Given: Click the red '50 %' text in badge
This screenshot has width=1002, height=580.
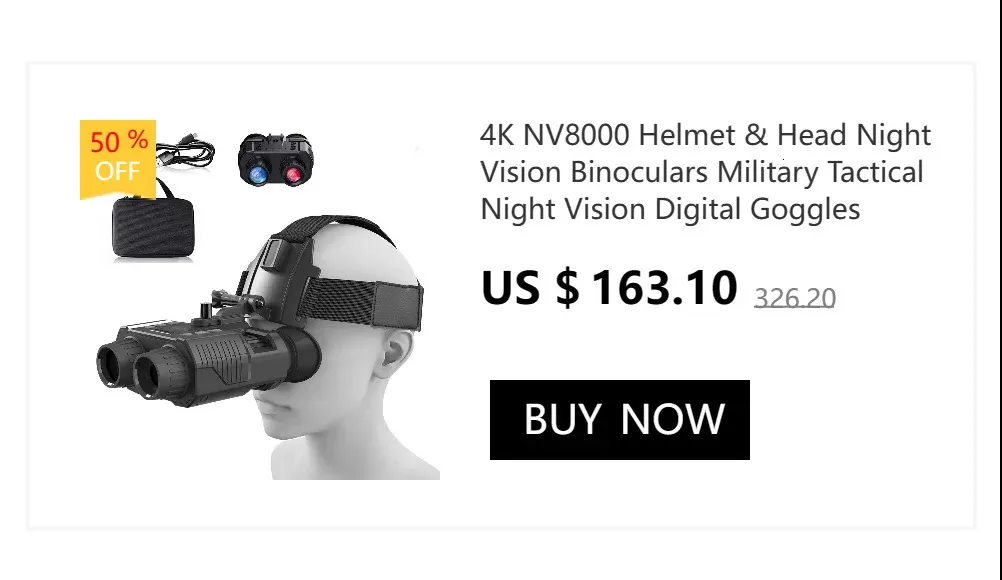Looking at the screenshot, I should click(119, 141).
